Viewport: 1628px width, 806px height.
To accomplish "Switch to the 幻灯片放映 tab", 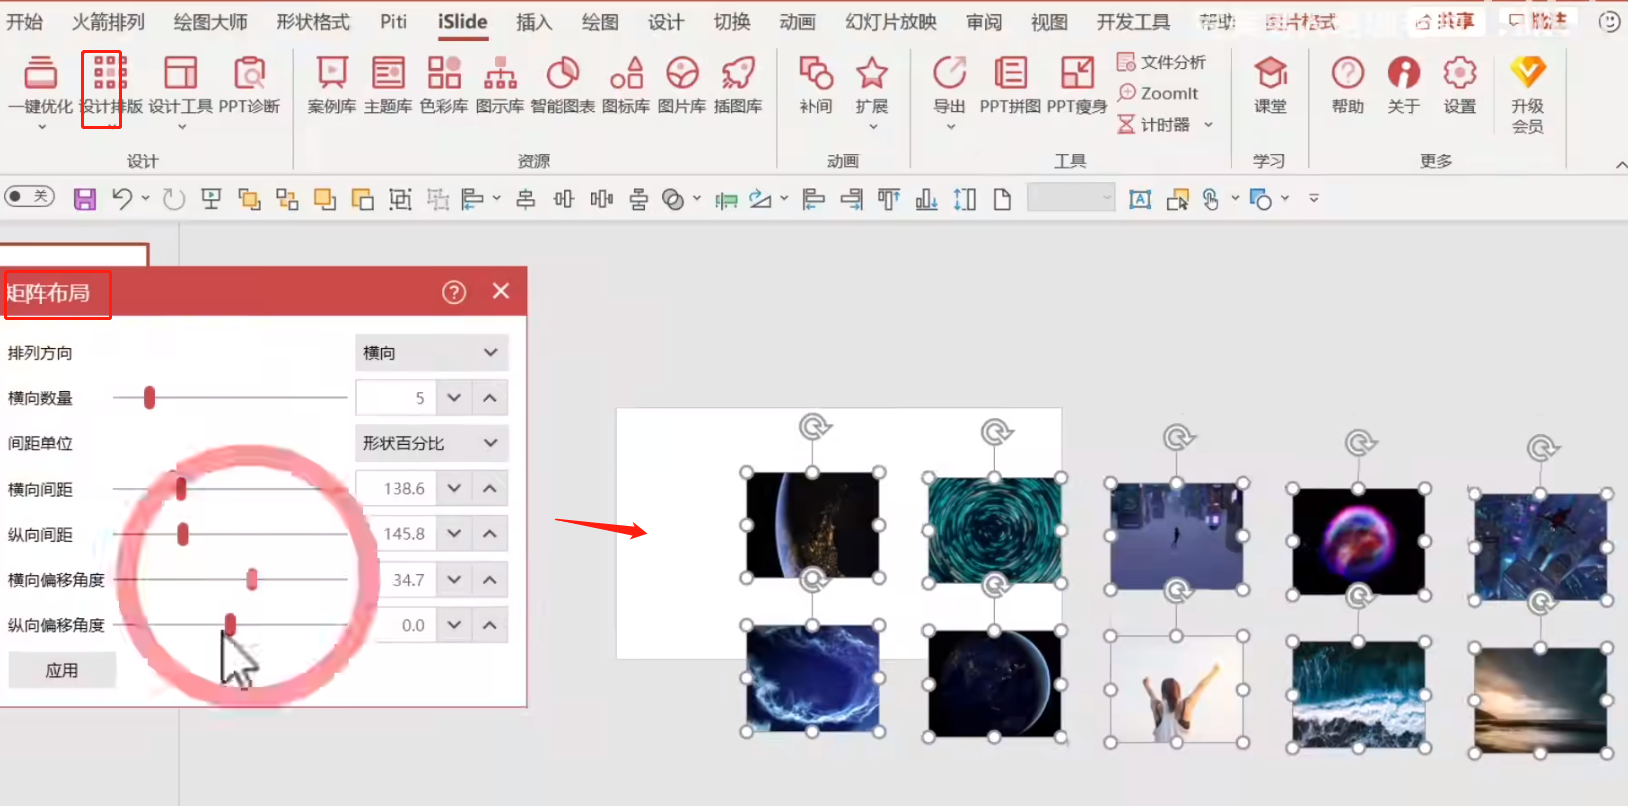I will 891,21.
